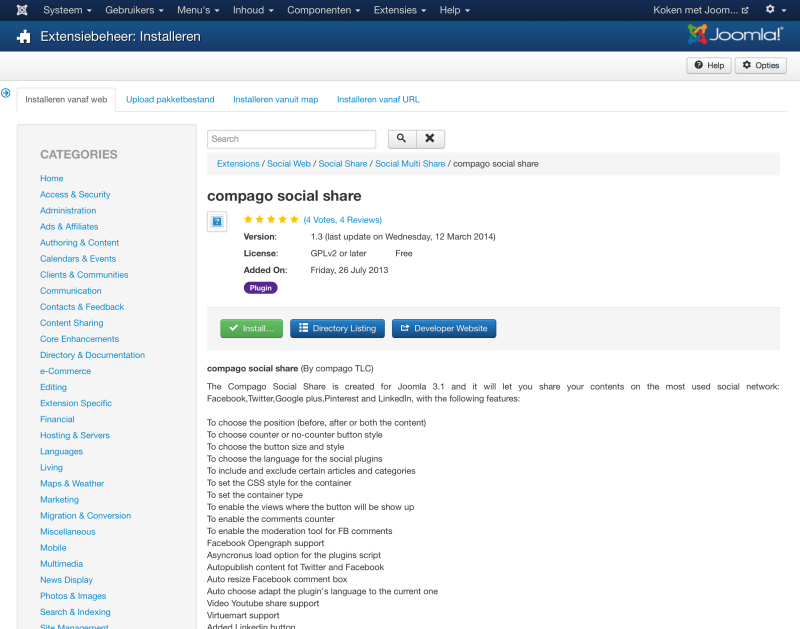Open the settings gear dropdown at top-right
The height and width of the screenshot is (629, 800).
pos(776,10)
